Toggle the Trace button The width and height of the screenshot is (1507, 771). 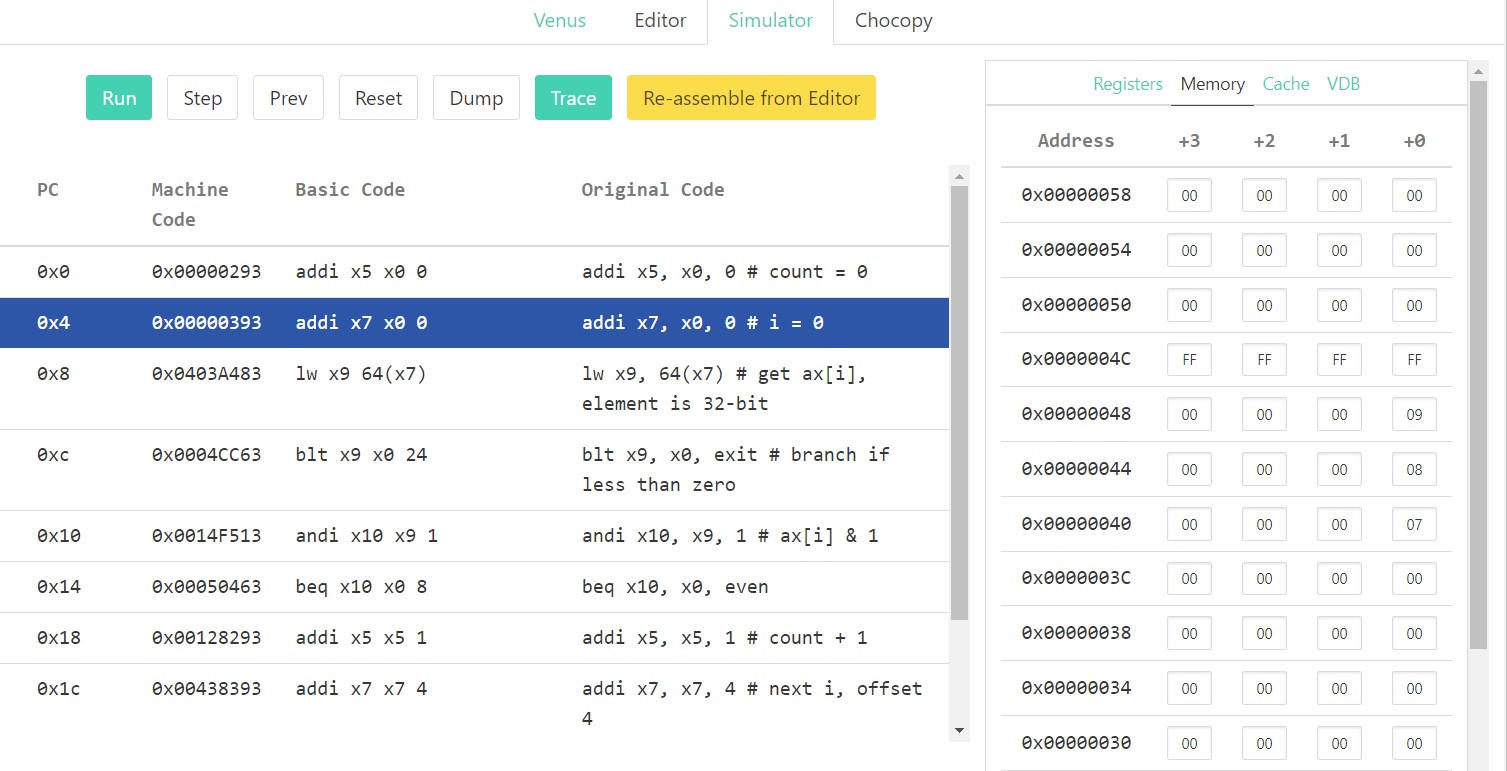coord(573,98)
